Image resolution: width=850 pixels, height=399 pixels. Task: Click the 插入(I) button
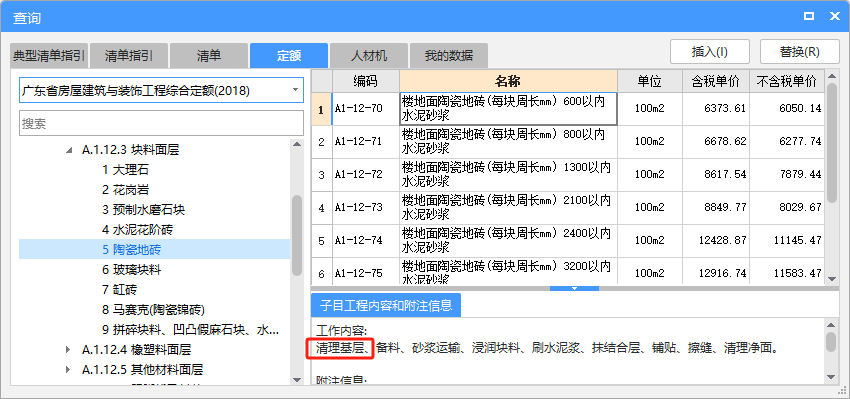point(710,52)
